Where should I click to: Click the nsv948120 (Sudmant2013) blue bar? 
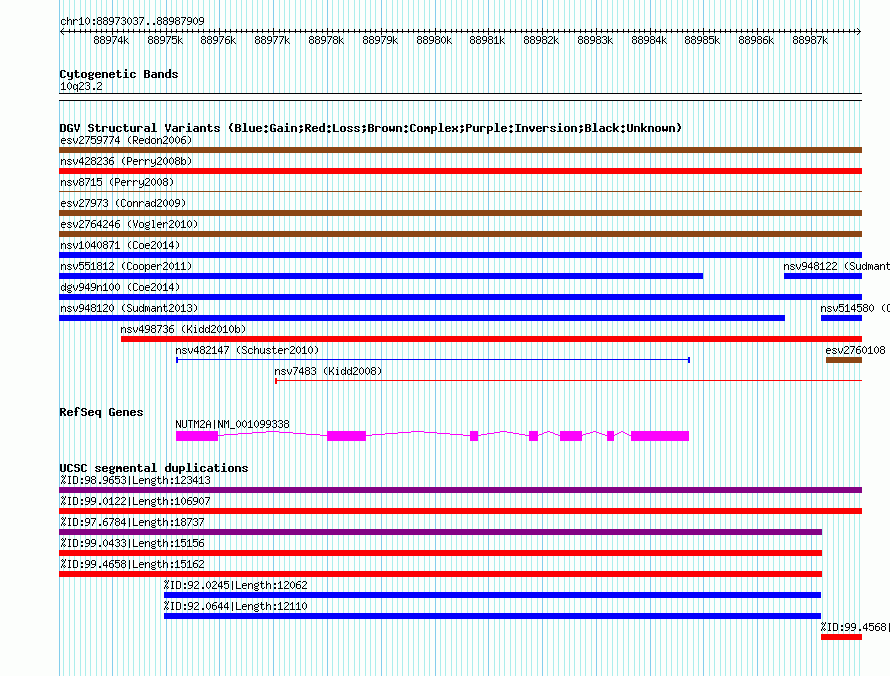(x=422, y=318)
